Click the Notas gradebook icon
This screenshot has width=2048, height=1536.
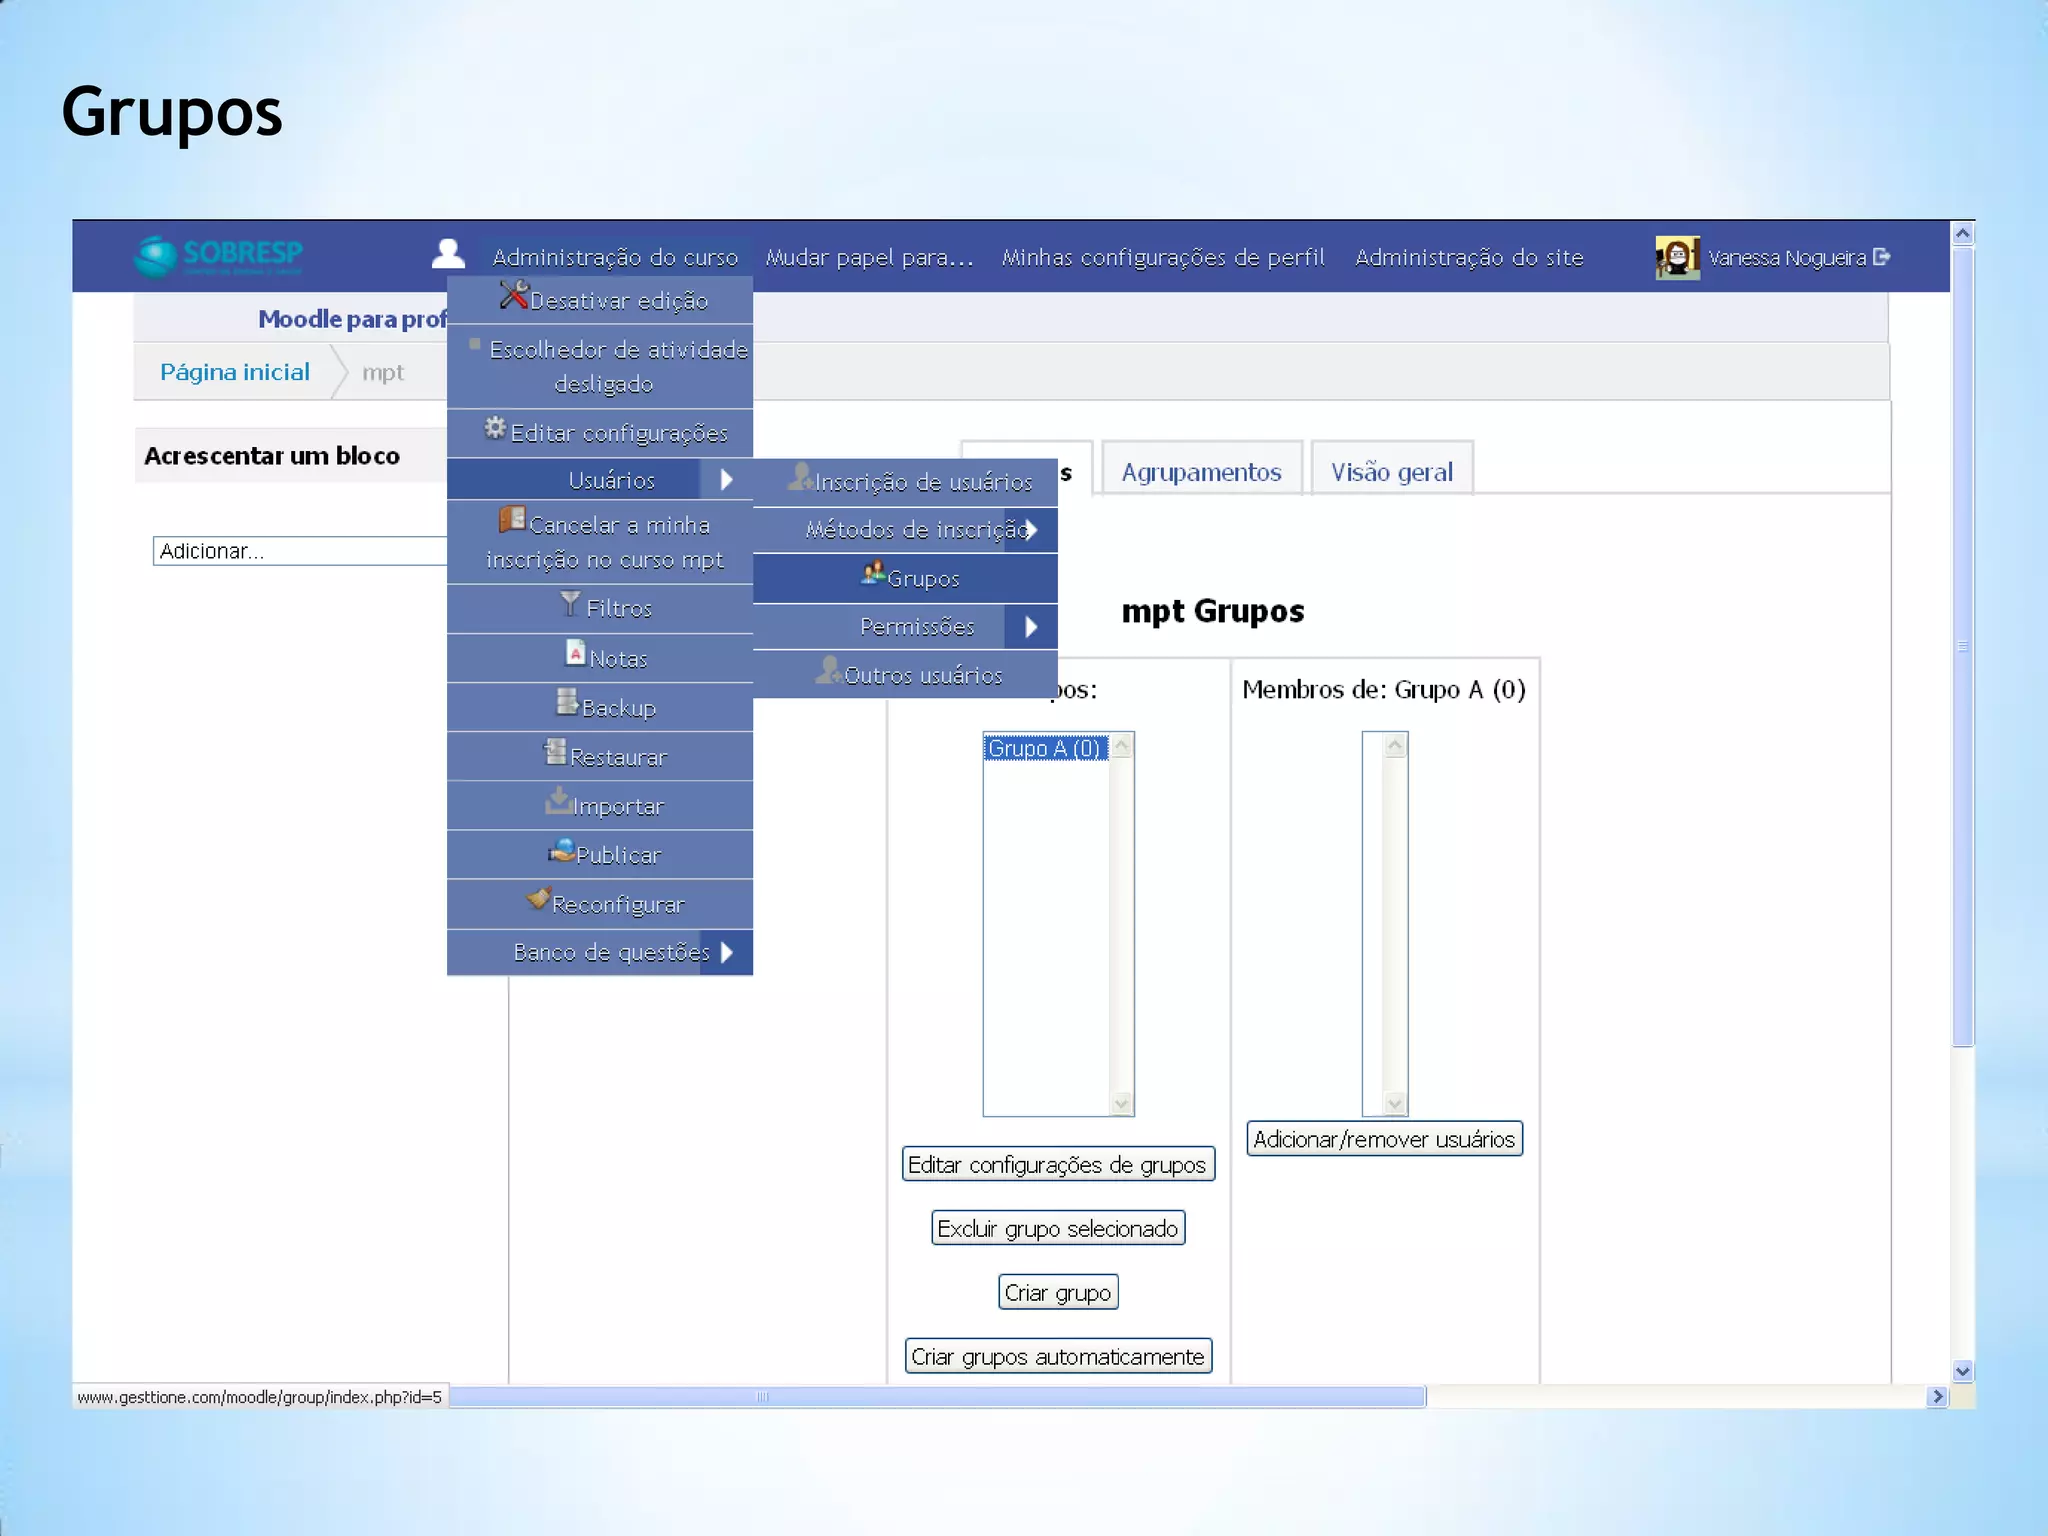click(575, 654)
